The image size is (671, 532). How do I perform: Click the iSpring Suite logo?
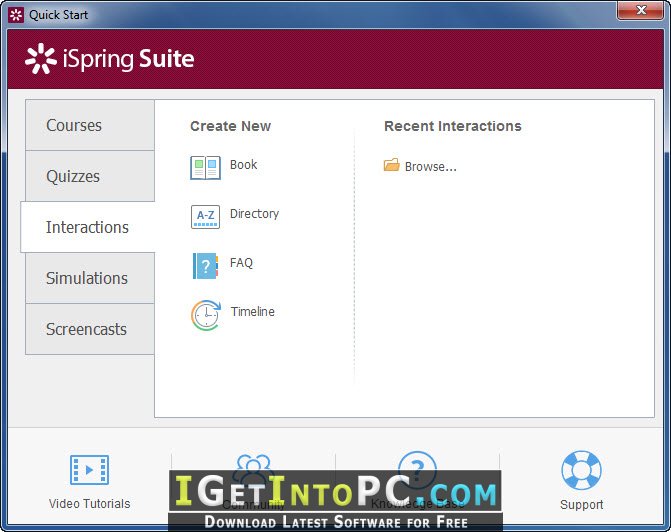point(110,59)
